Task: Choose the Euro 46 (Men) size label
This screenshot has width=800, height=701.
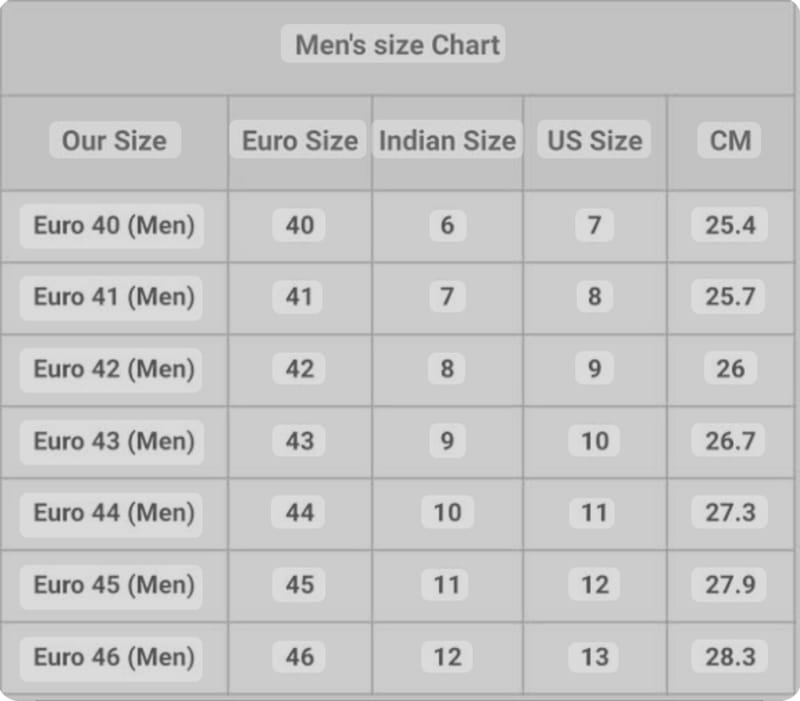Action: (114, 657)
